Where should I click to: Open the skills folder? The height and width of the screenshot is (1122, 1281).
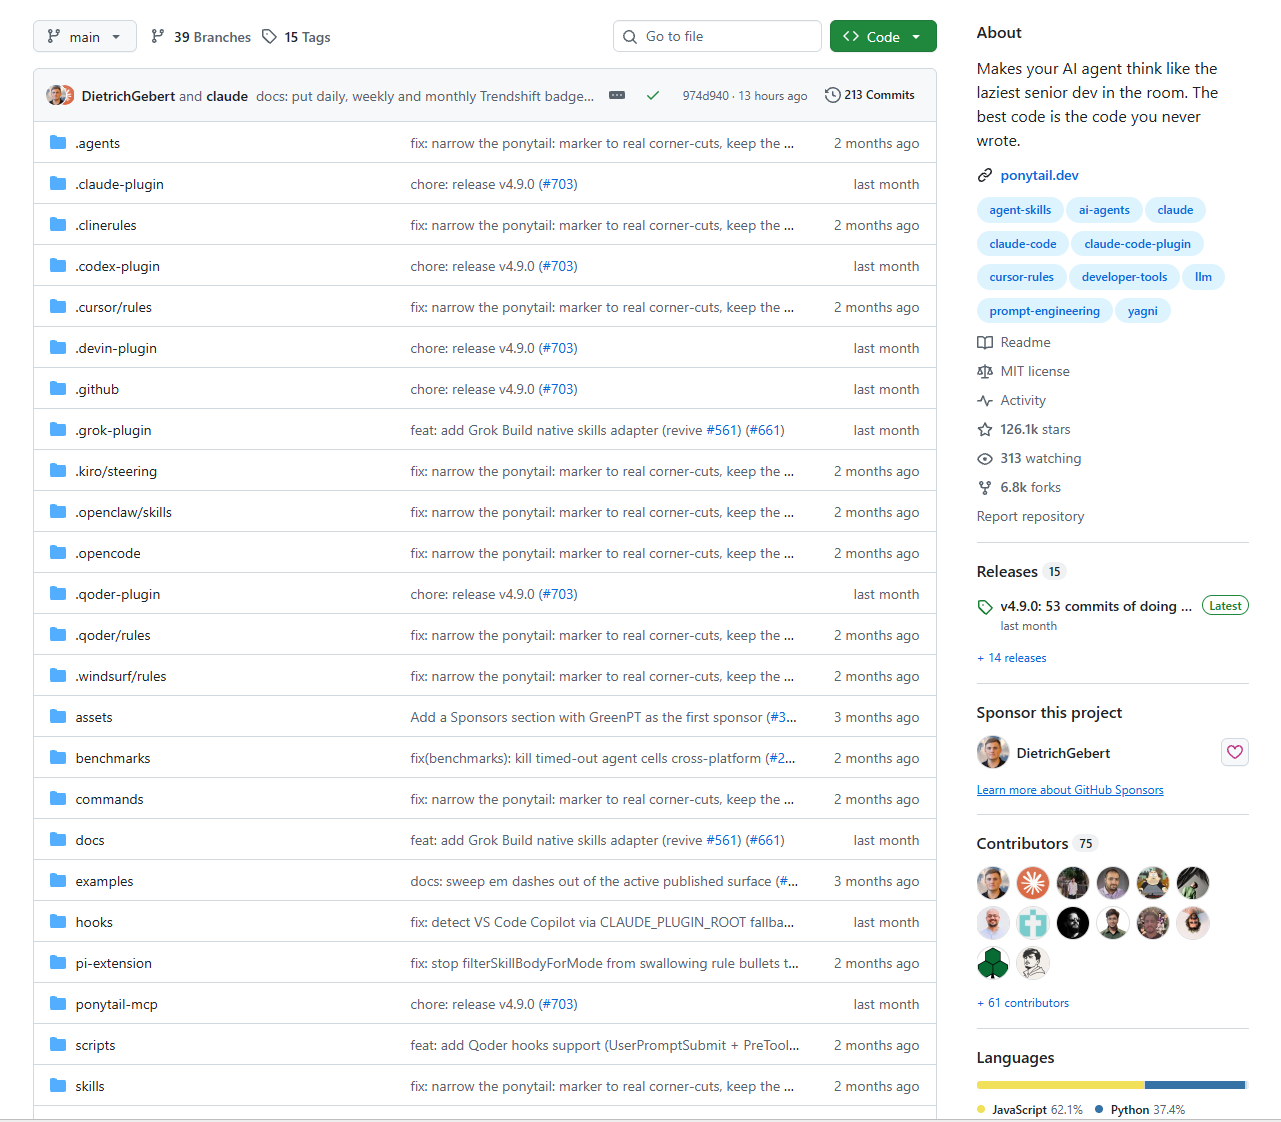click(90, 1086)
